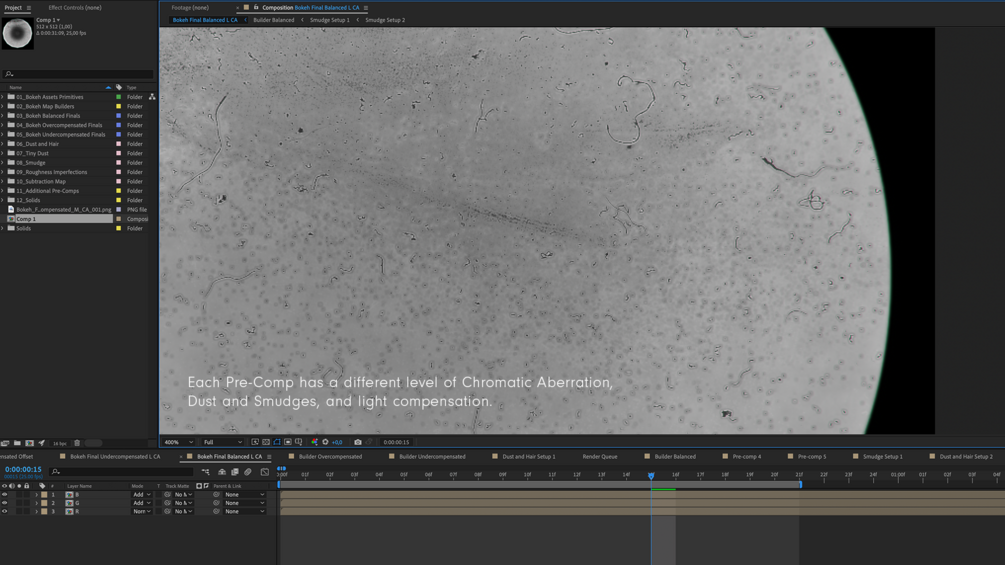This screenshot has width=1005, height=565.
Task: Click the rocket project settings icon
Action: [x=42, y=443]
